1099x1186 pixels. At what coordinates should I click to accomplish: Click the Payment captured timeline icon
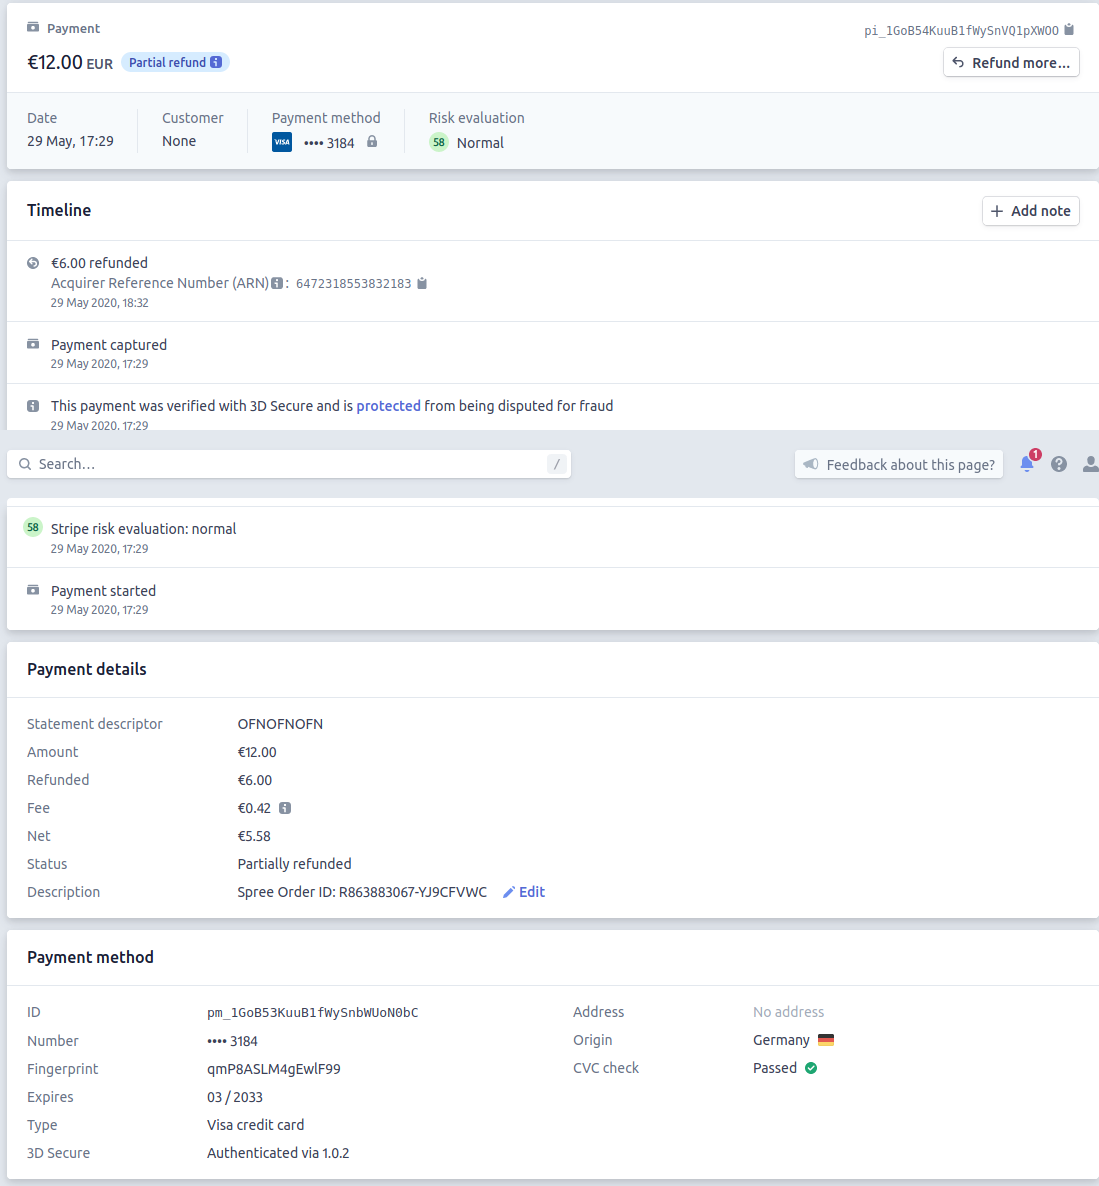tap(33, 344)
